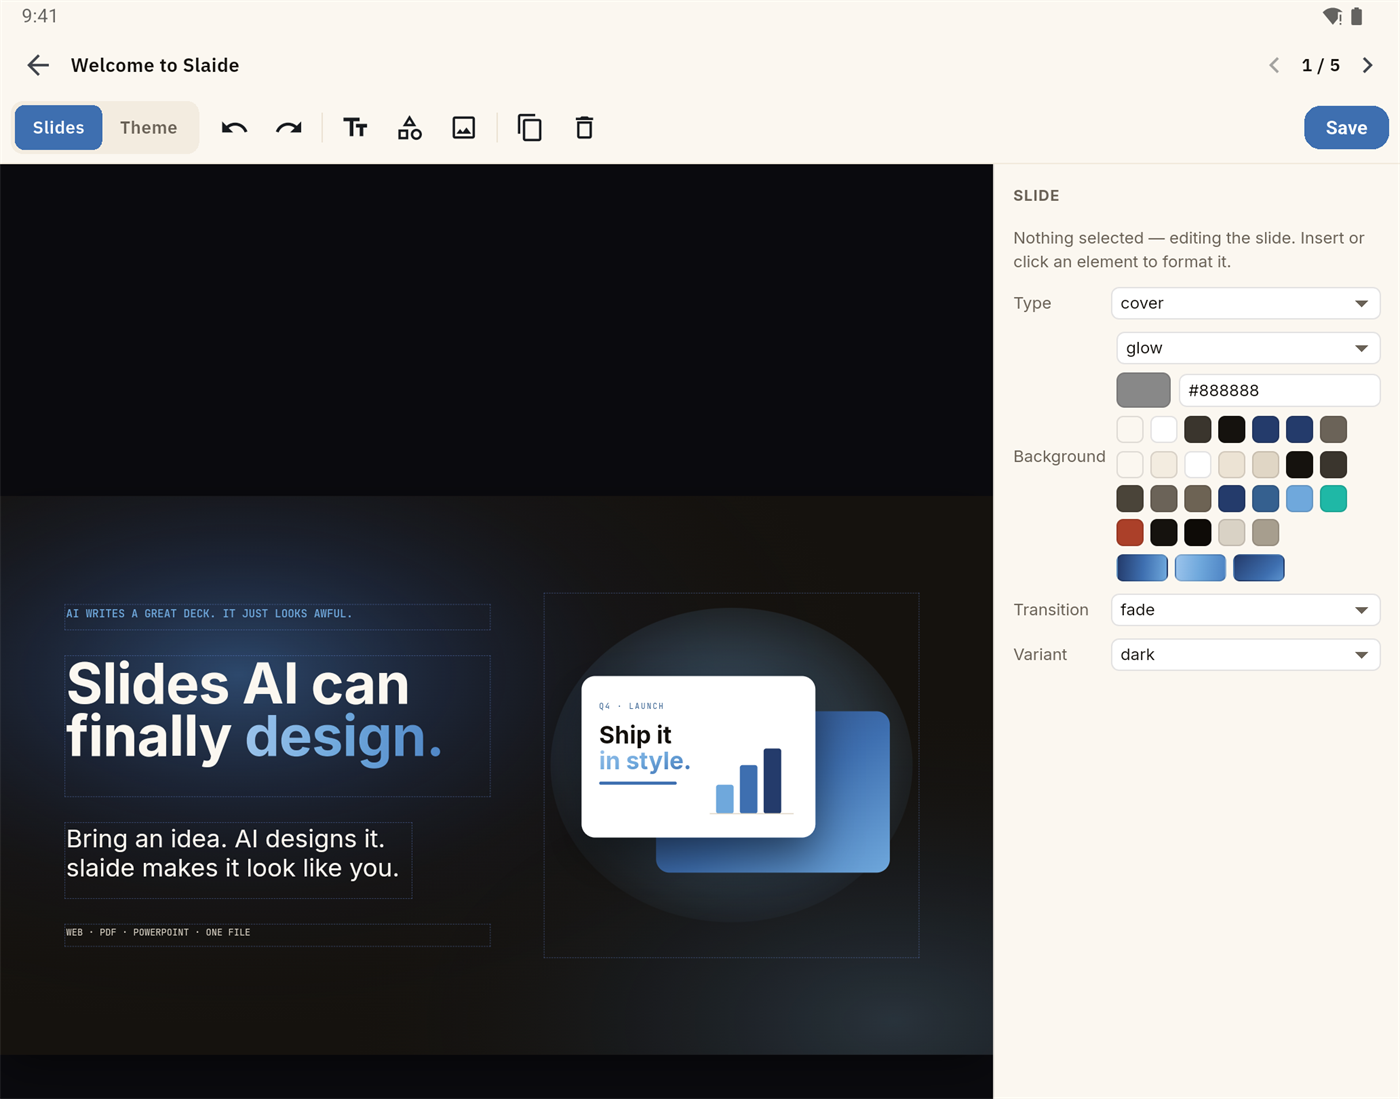Insert a text box with the Tt icon
The image size is (1400, 1099).
point(355,128)
